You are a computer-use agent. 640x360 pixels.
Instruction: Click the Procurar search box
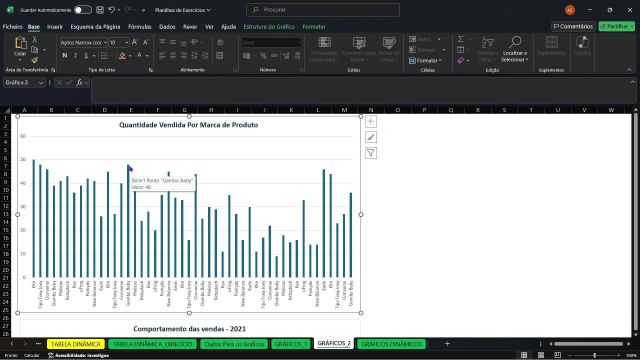click(323, 10)
